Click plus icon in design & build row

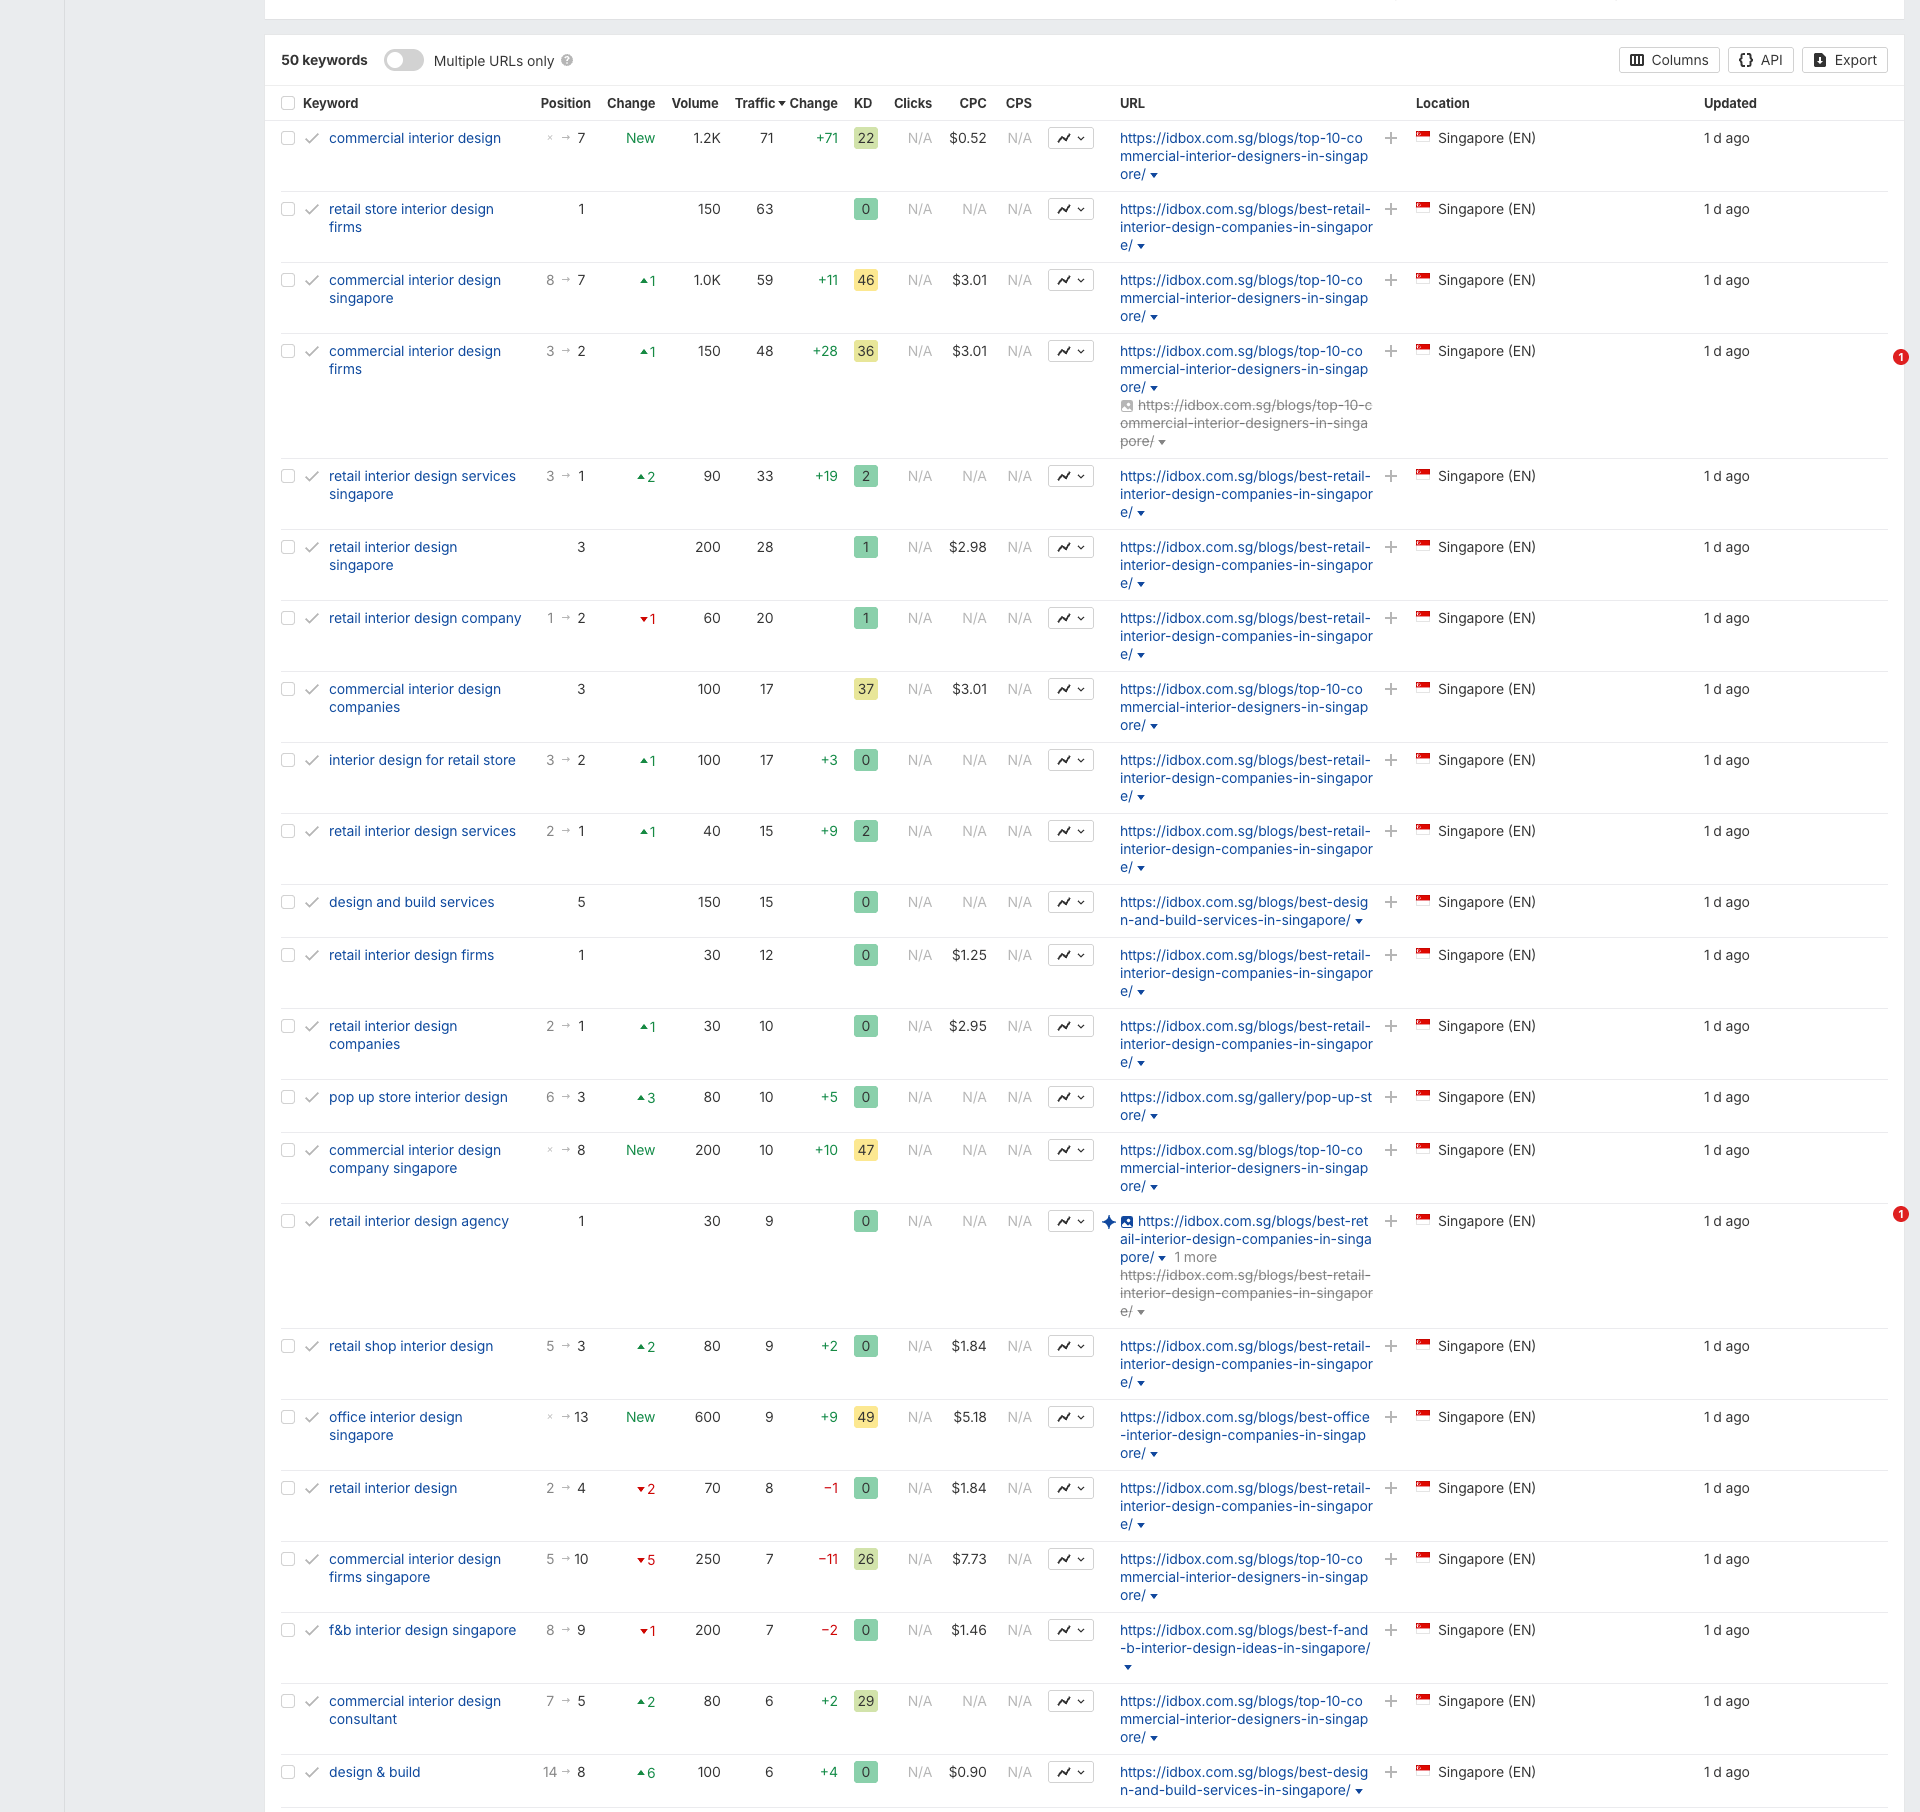click(x=1390, y=1772)
